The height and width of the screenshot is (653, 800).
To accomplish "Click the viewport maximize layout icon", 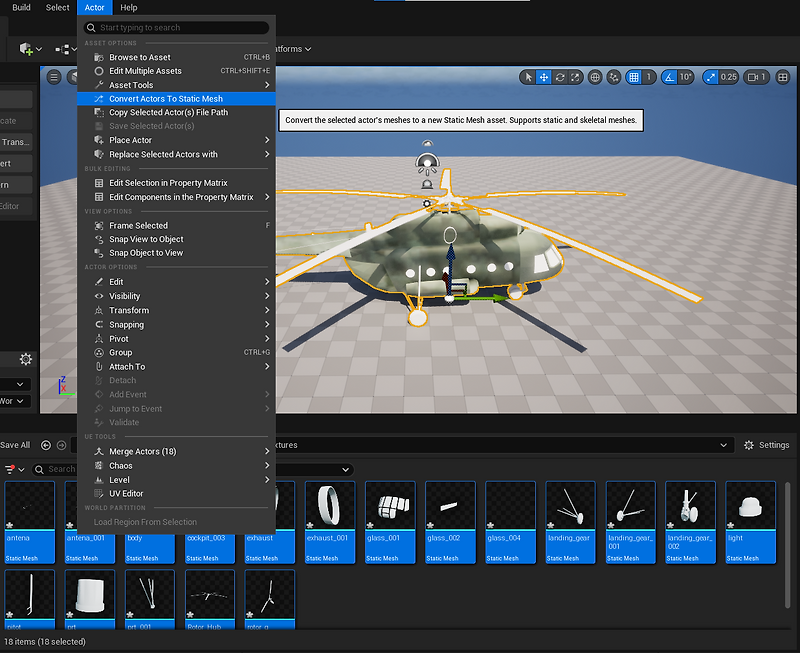I will (781, 77).
